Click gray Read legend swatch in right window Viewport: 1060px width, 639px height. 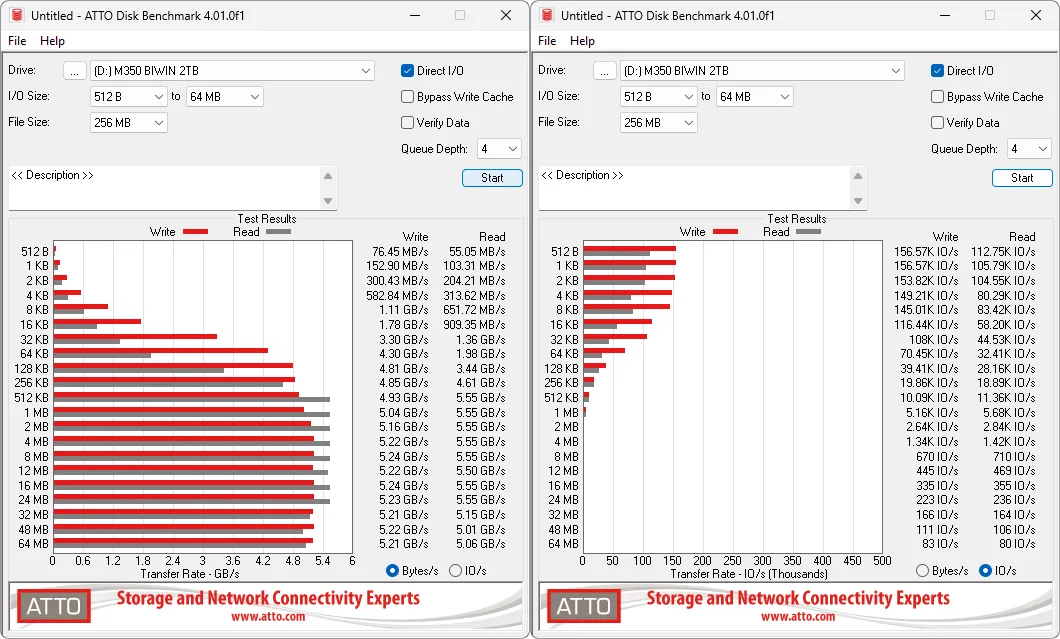[x=809, y=232]
